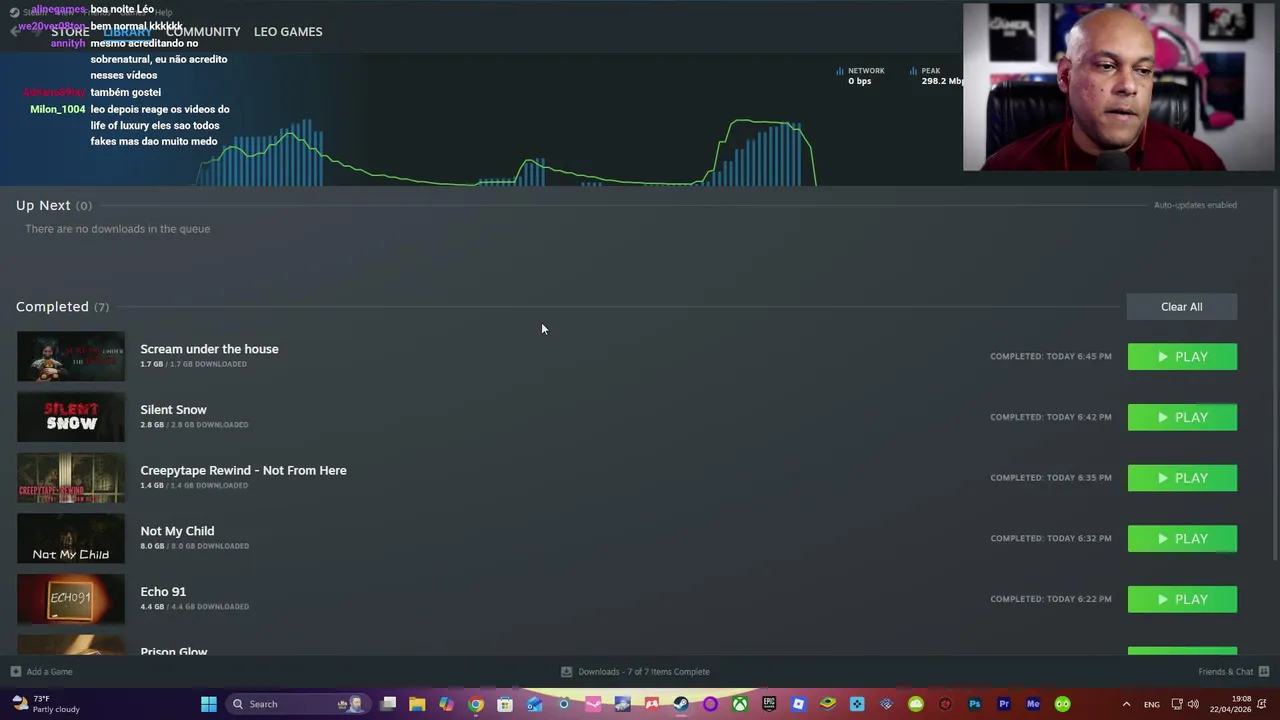Viewport: 1280px width, 720px height.
Task: Open Roblox from taskbar
Action: (798, 704)
